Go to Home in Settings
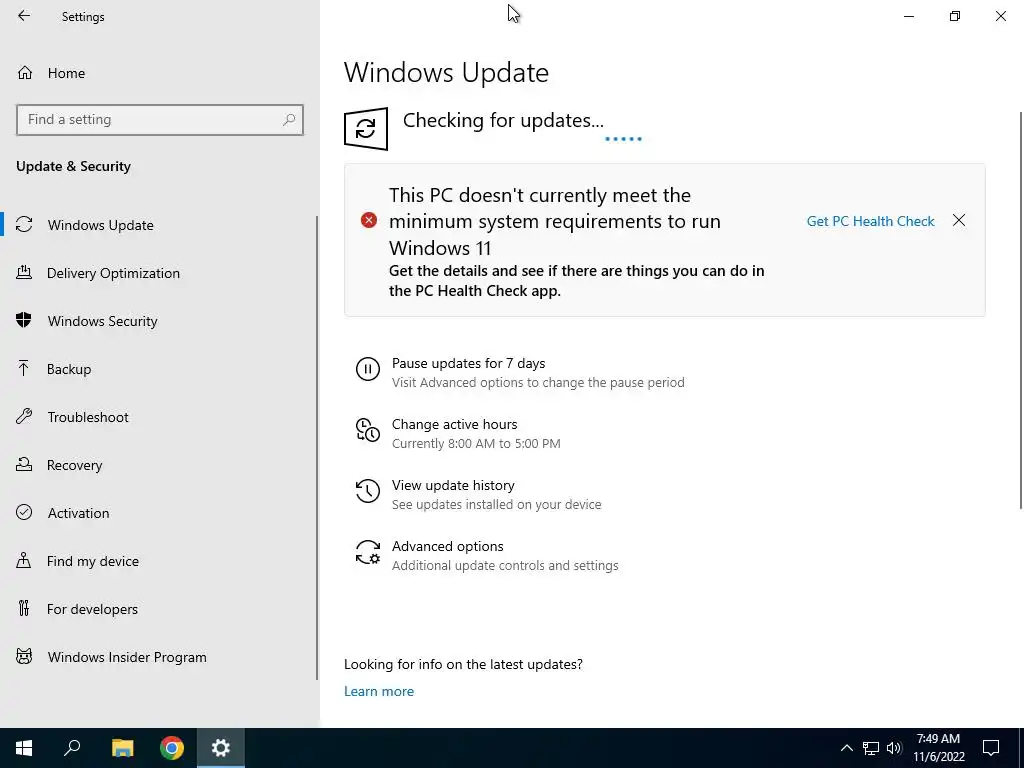Viewport: 1024px width, 768px height. [66, 72]
